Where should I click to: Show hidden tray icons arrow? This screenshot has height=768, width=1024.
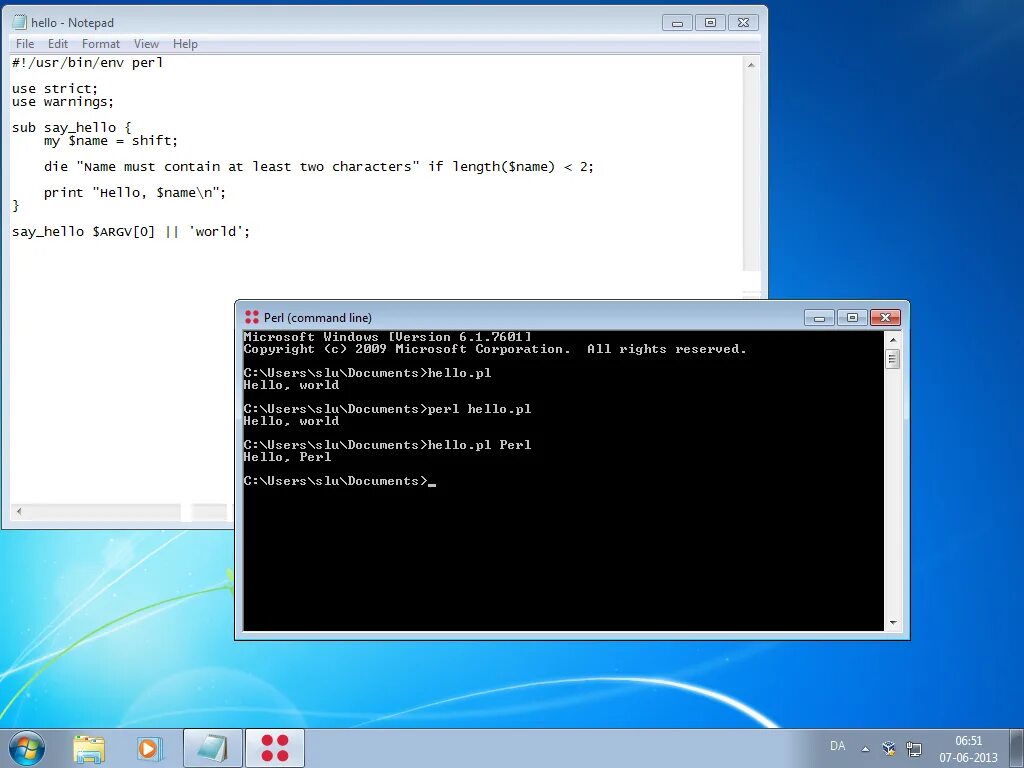[x=865, y=749]
